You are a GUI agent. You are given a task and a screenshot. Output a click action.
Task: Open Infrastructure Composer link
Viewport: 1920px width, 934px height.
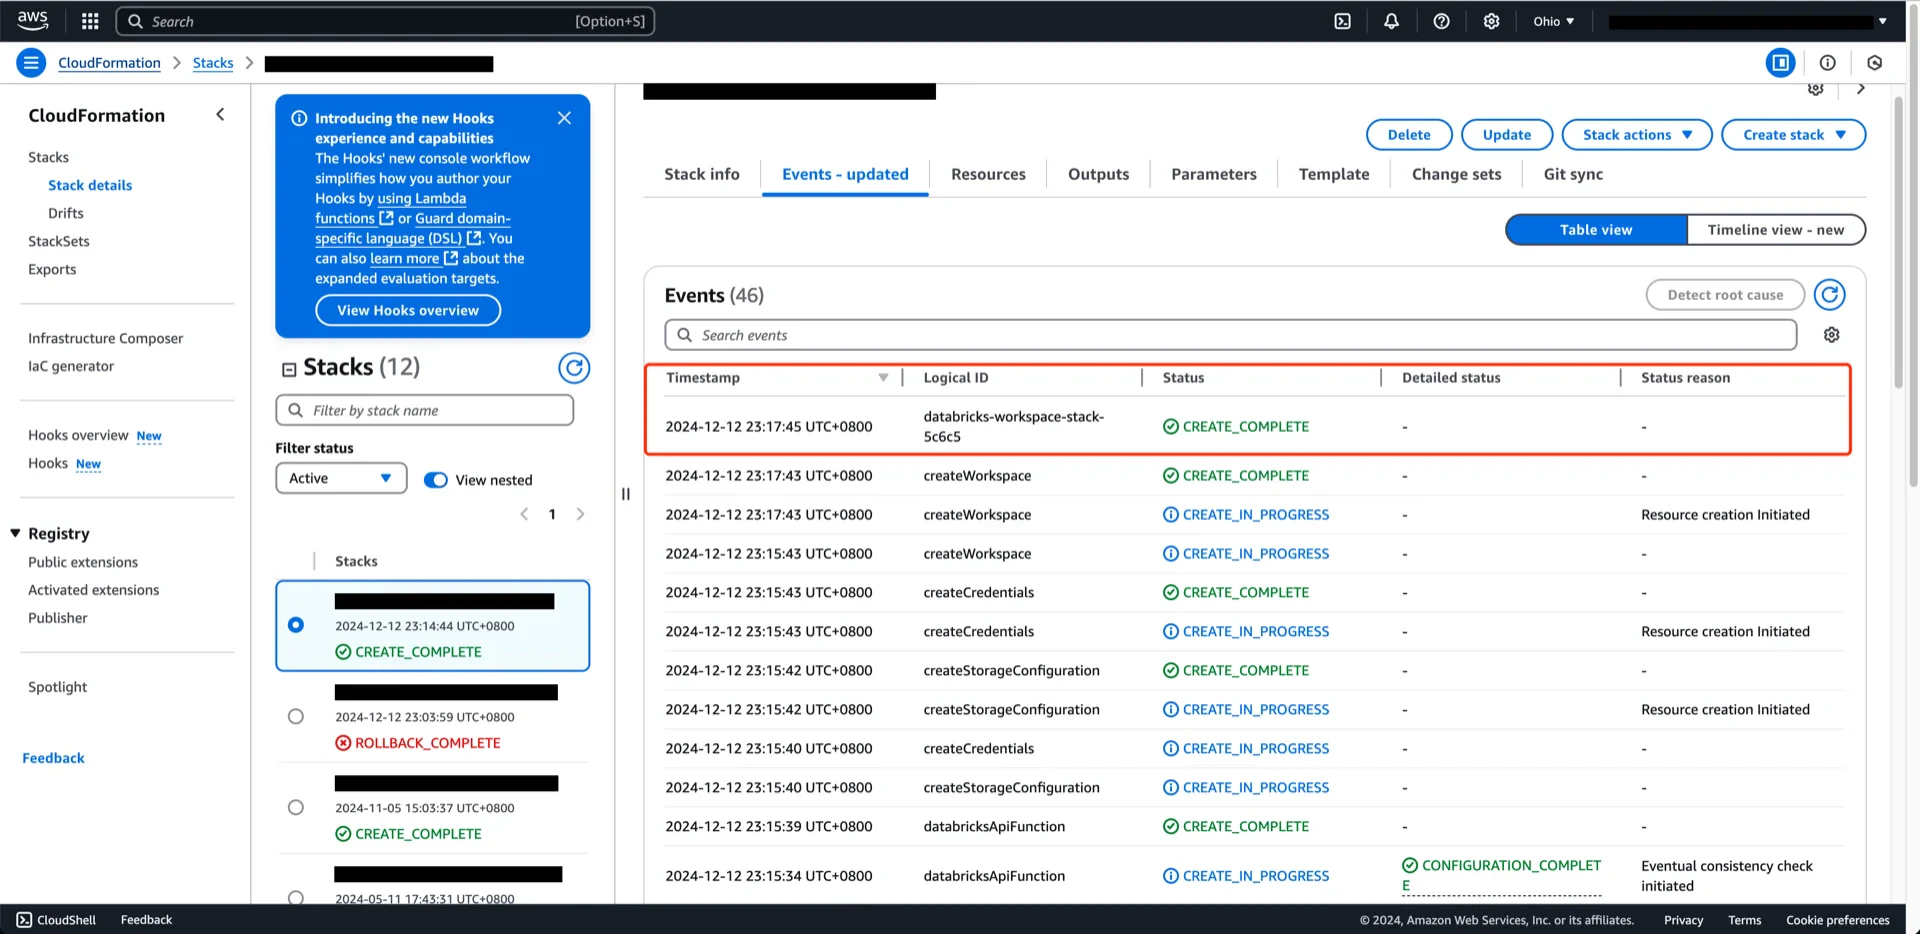pyautogui.click(x=106, y=338)
